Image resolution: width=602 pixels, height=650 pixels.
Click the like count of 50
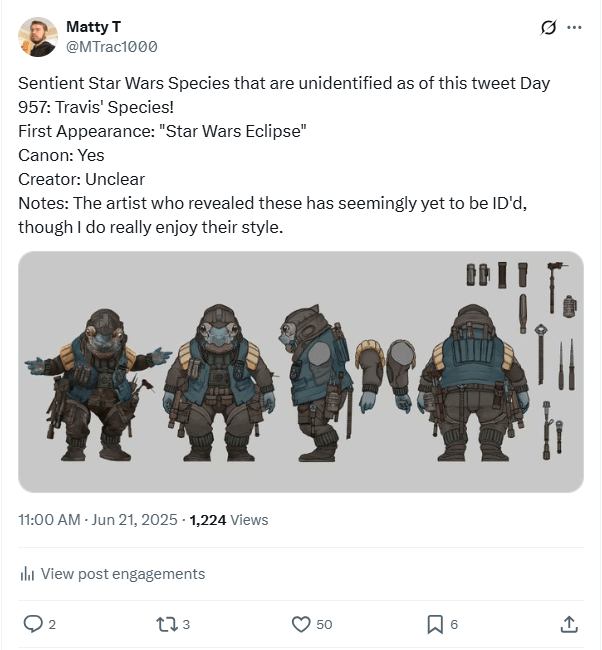[324, 625]
